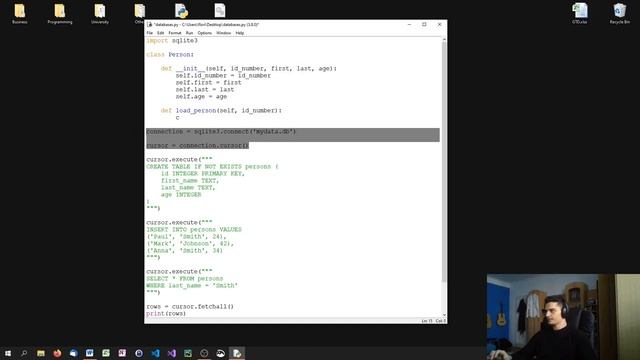Open Word from the taskbar
This screenshot has width=640, height=360.
90,353
